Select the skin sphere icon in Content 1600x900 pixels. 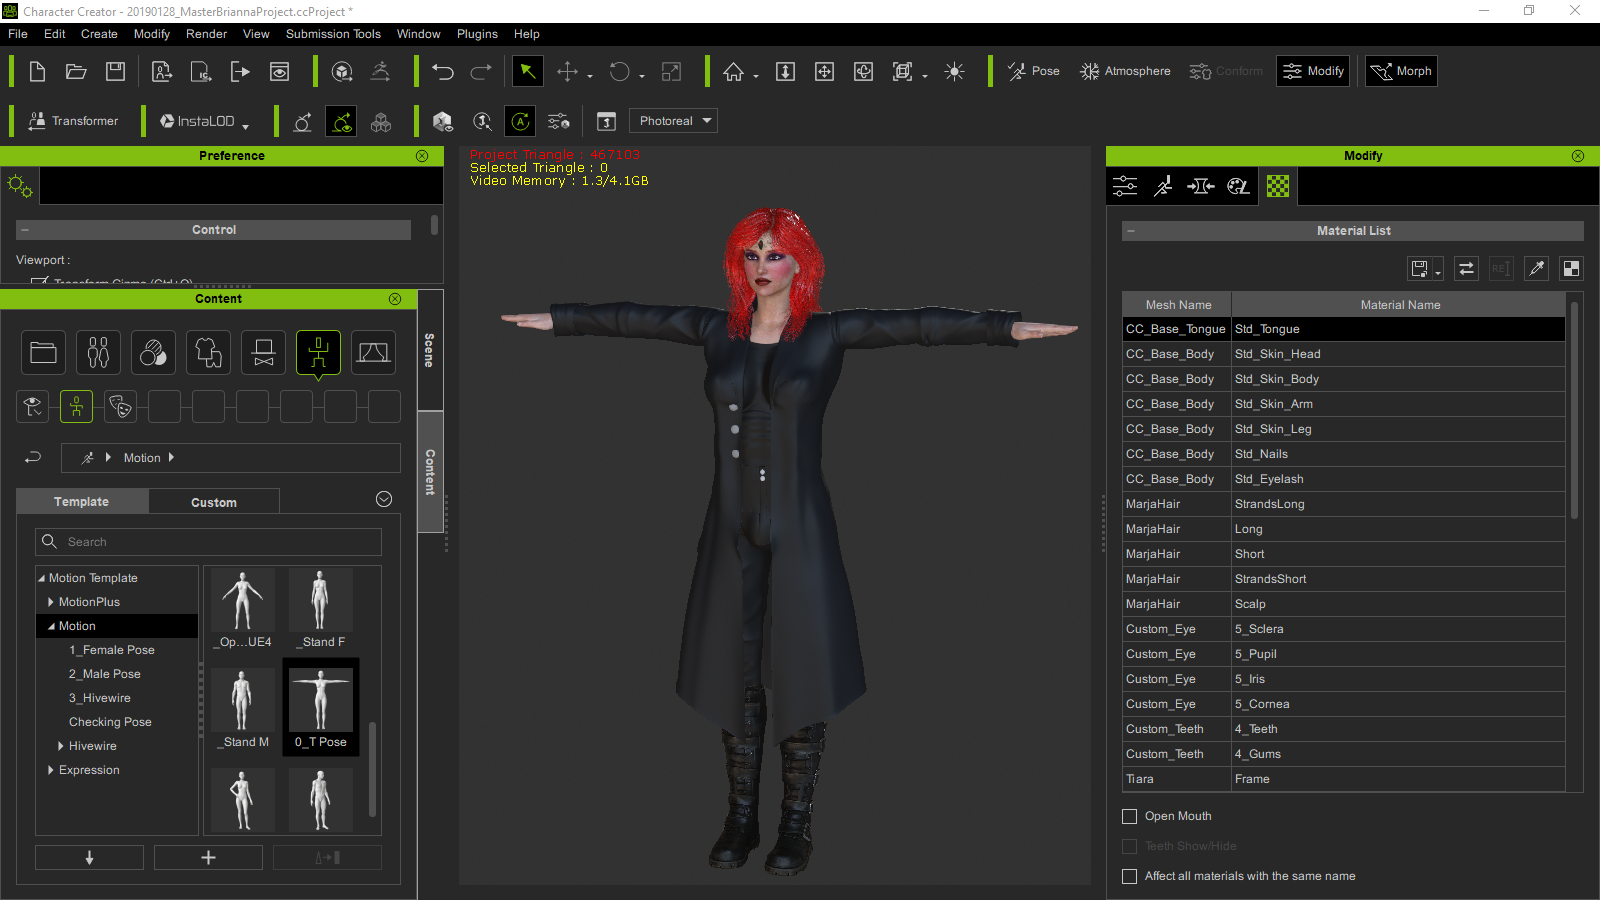[x=153, y=353]
